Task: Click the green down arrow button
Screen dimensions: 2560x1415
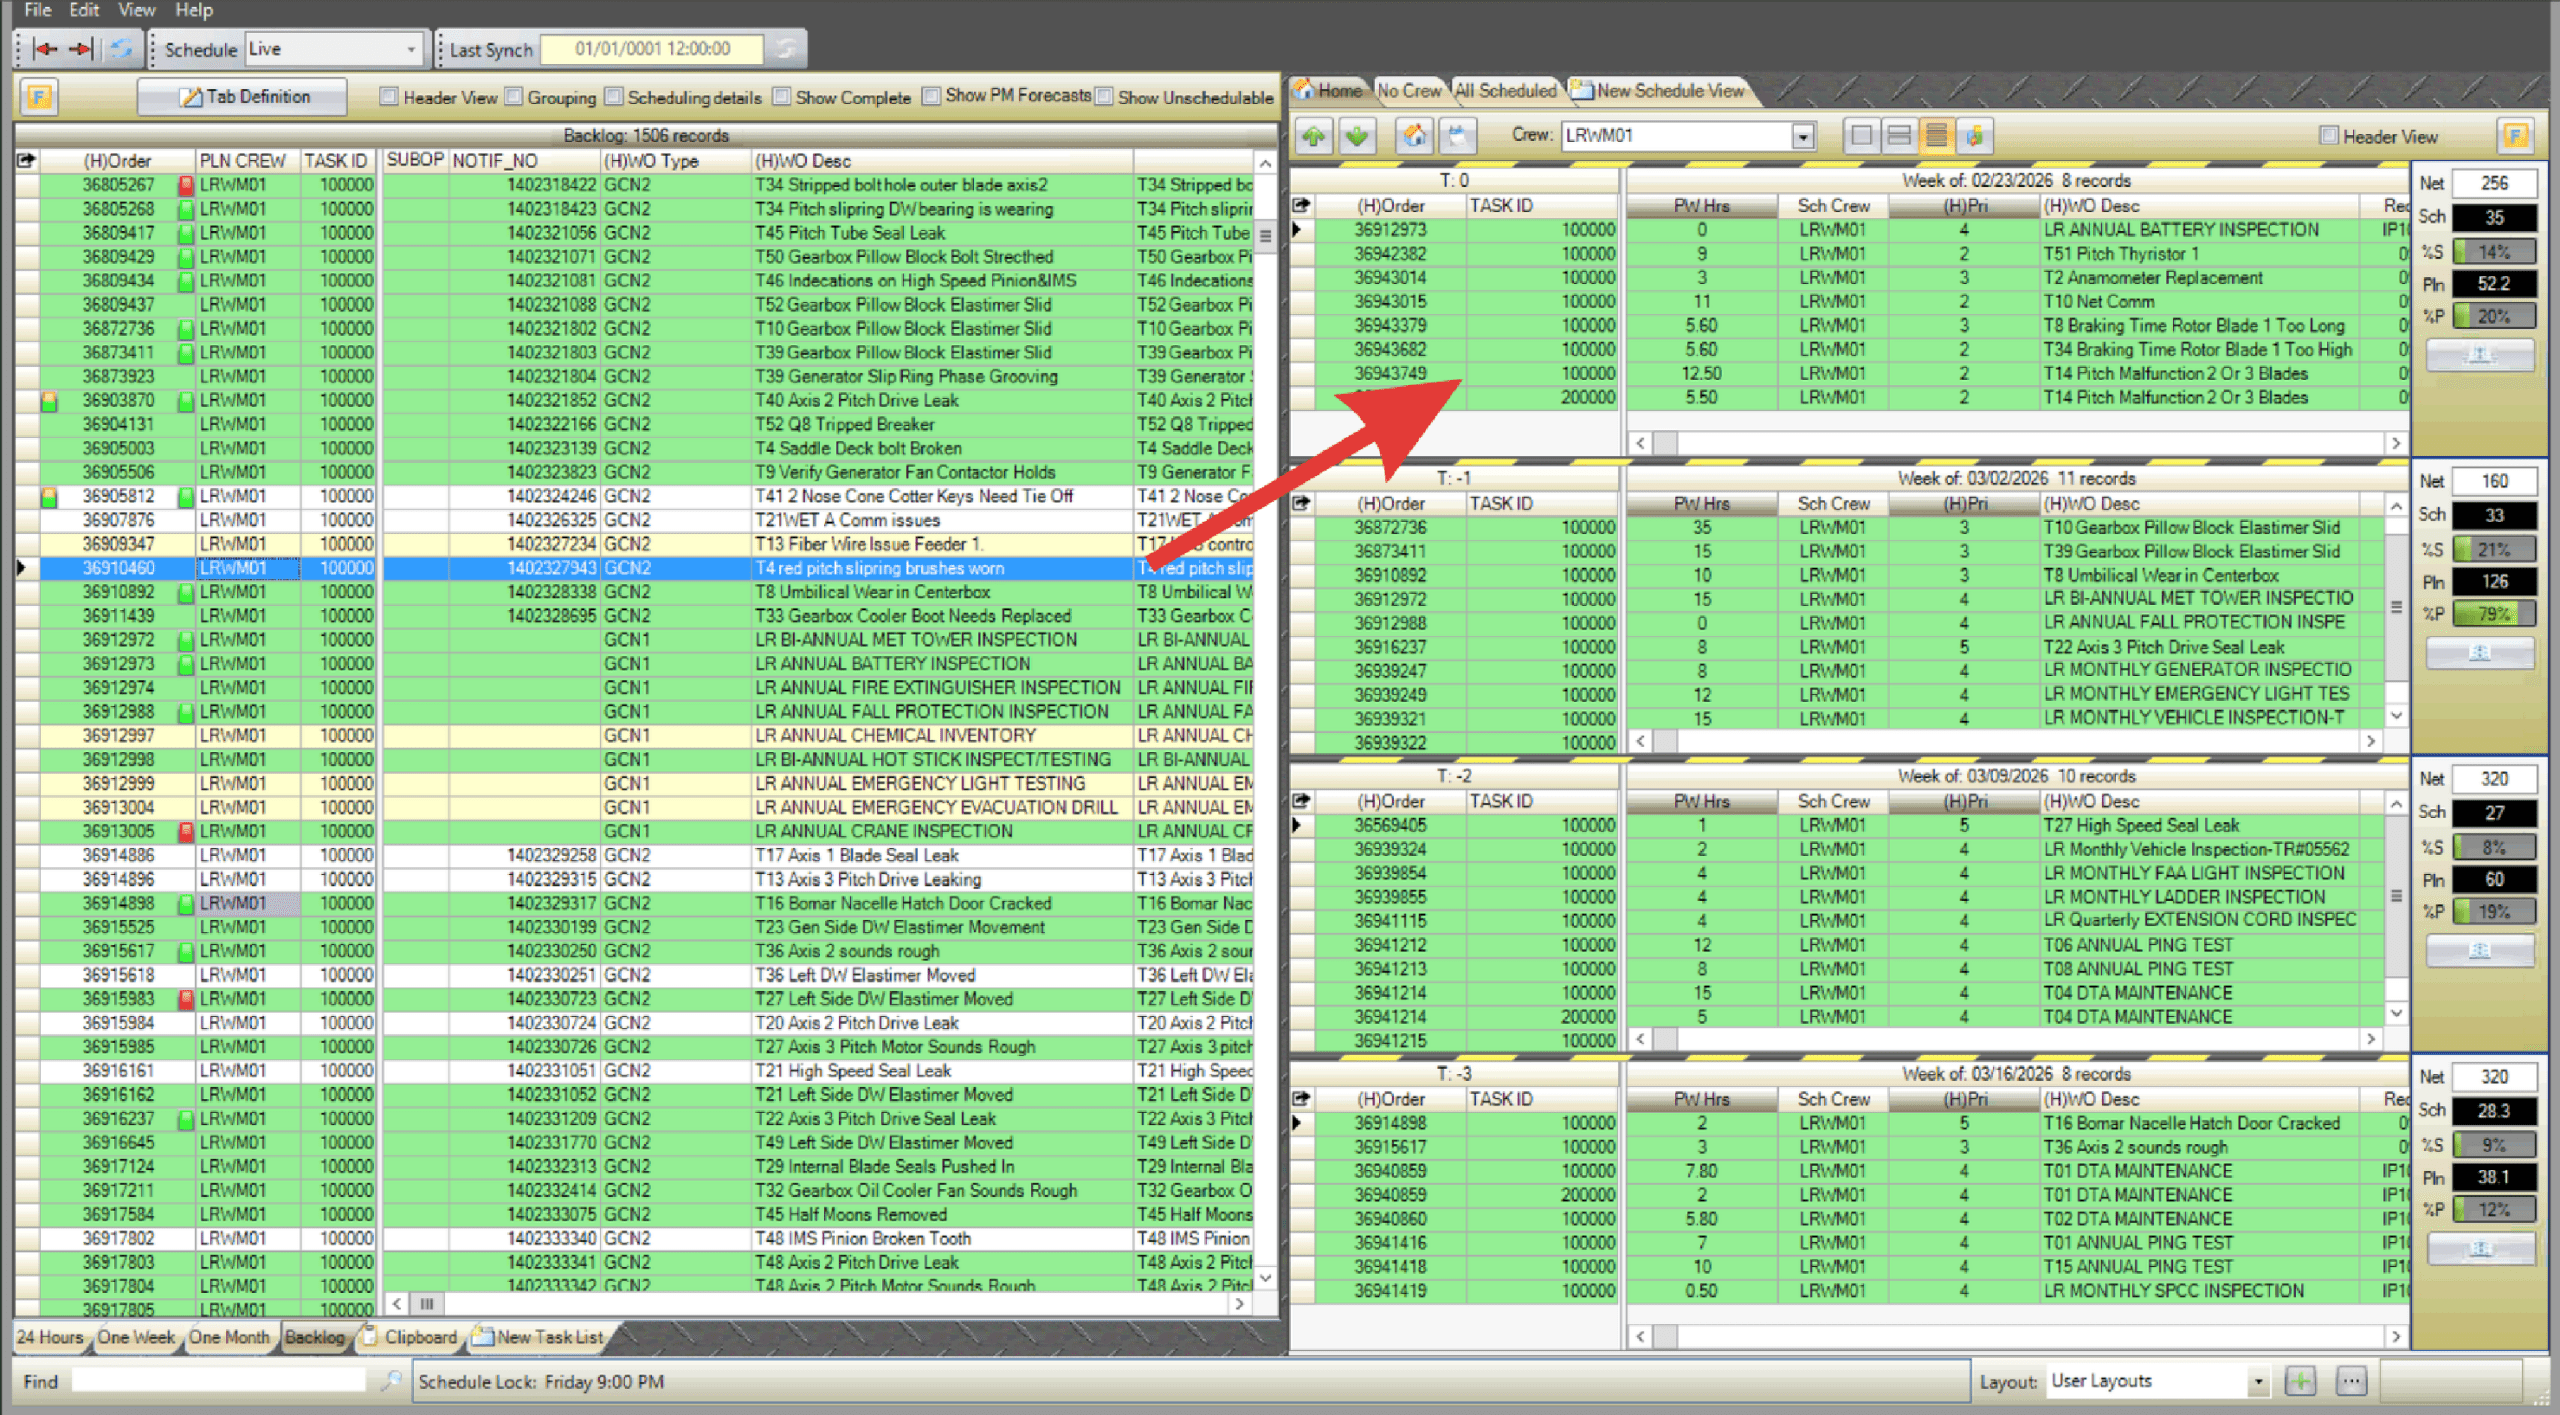Action: pos(1357,135)
